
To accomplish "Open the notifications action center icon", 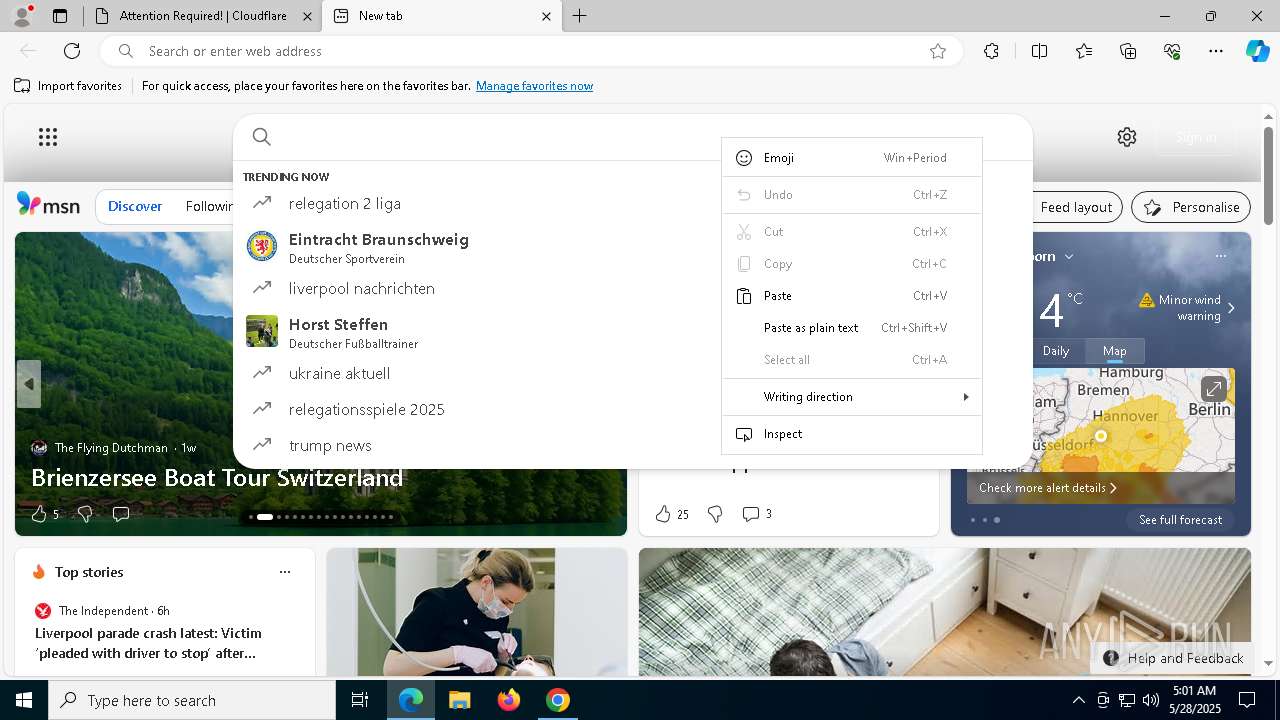I will pyautogui.click(x=1248, y=700).
